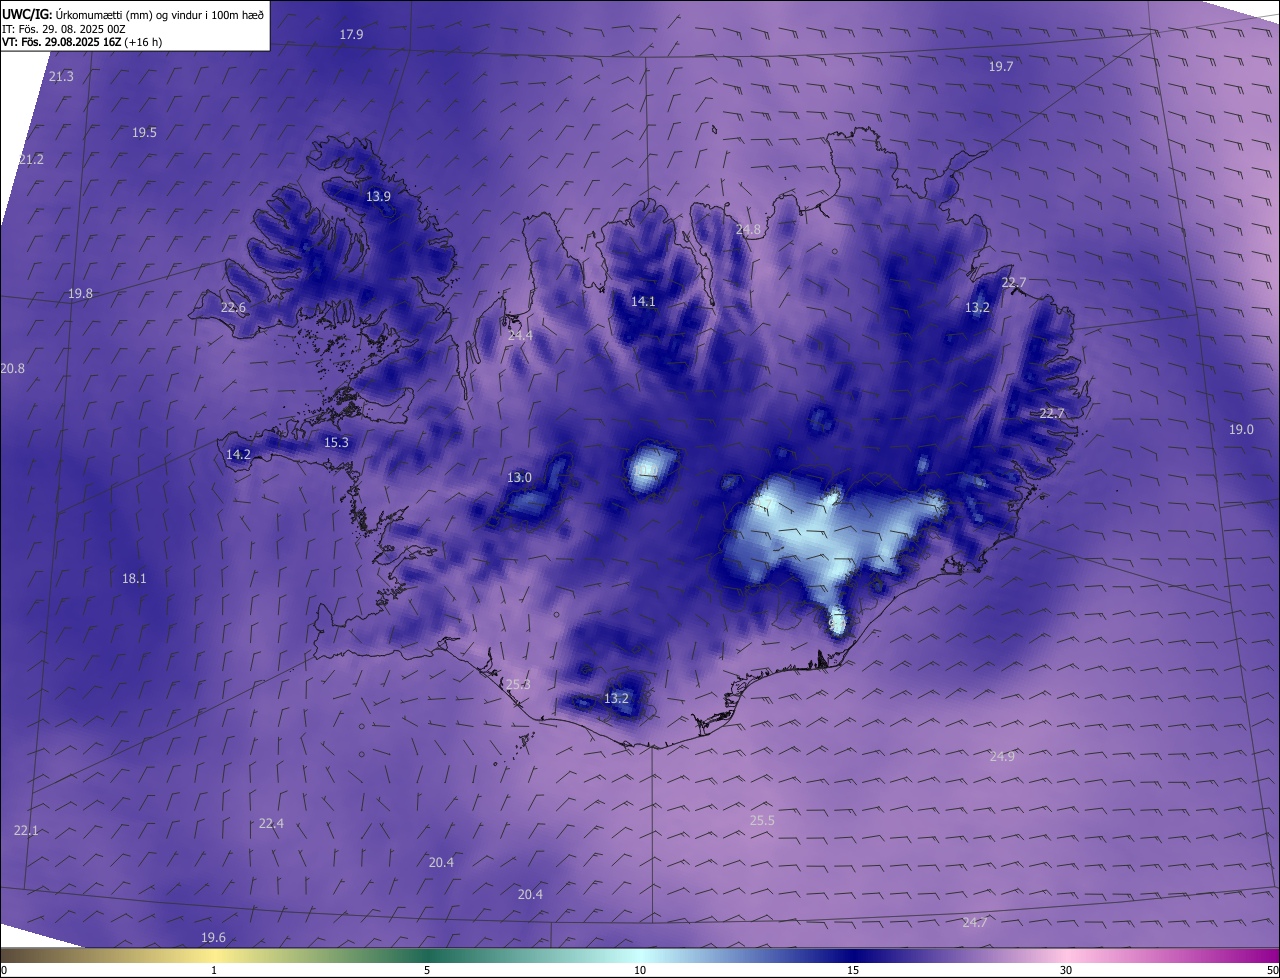The height and width of the screenshot is (978, 1280).
Task: Click the 10 tick on the color scale
Action: 640,970
